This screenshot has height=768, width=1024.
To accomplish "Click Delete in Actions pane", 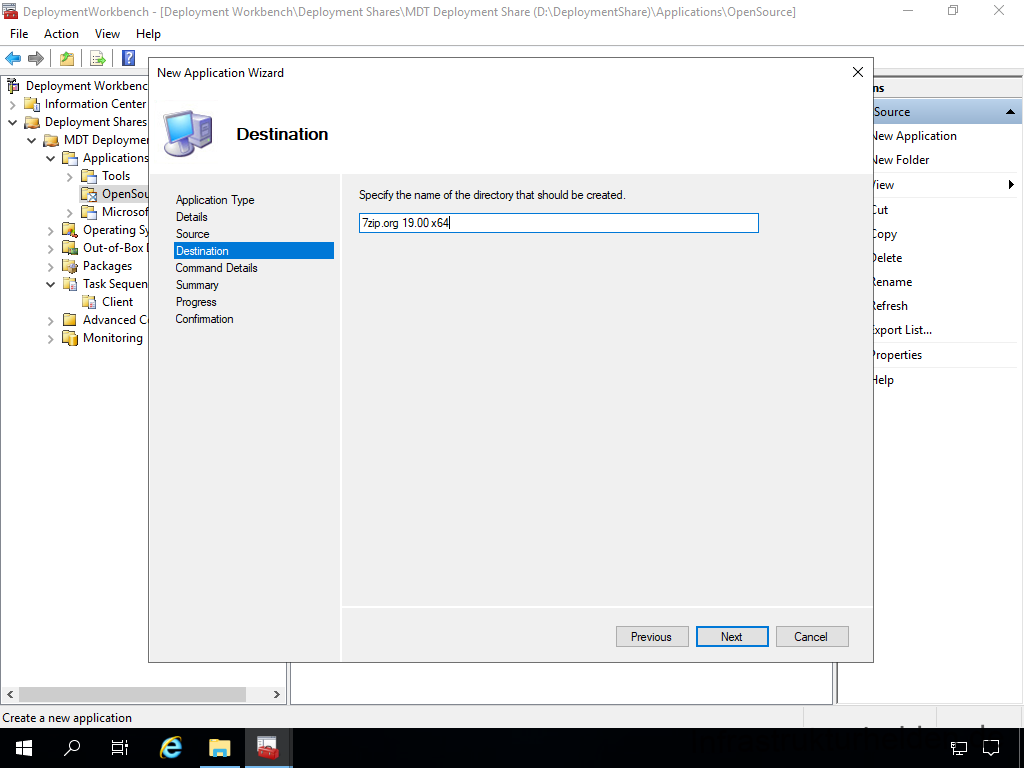I will tap(888, 258).
